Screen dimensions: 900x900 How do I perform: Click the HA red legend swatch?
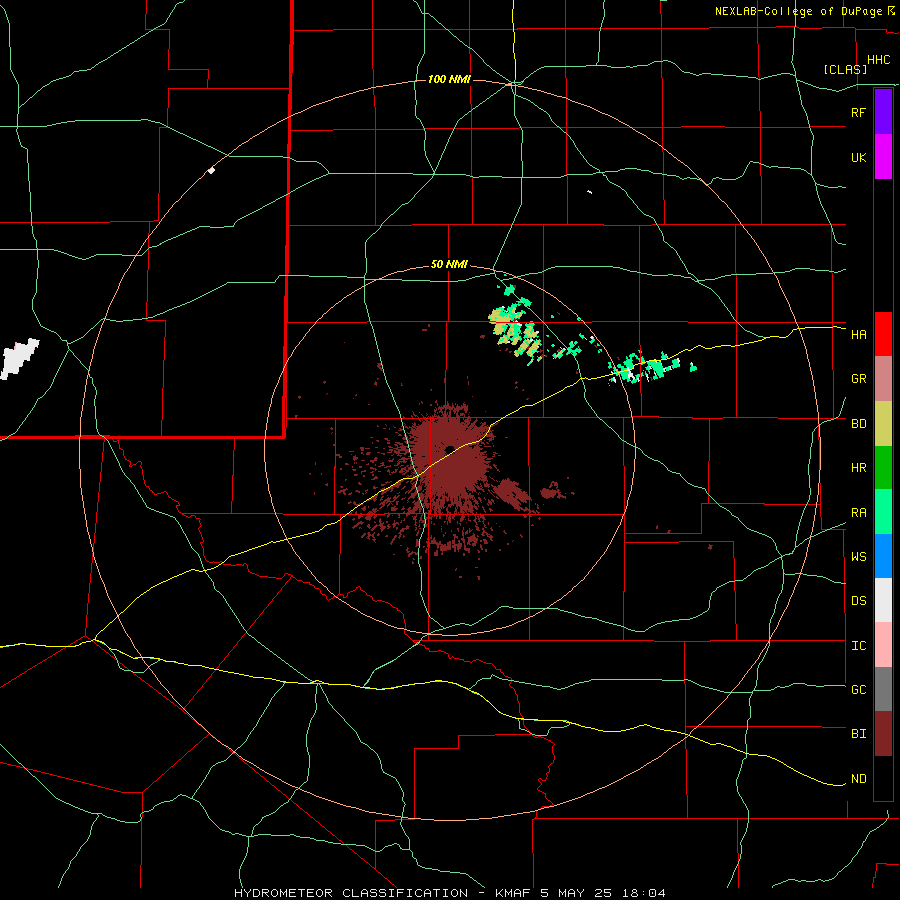click(x=883, y=334)
